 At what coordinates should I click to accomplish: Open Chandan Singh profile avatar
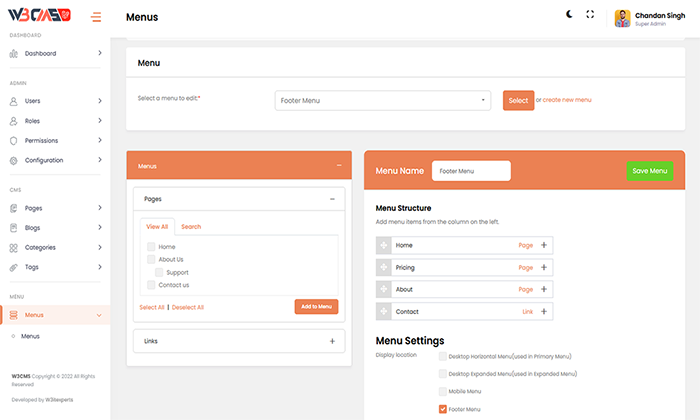click(622, 17)
